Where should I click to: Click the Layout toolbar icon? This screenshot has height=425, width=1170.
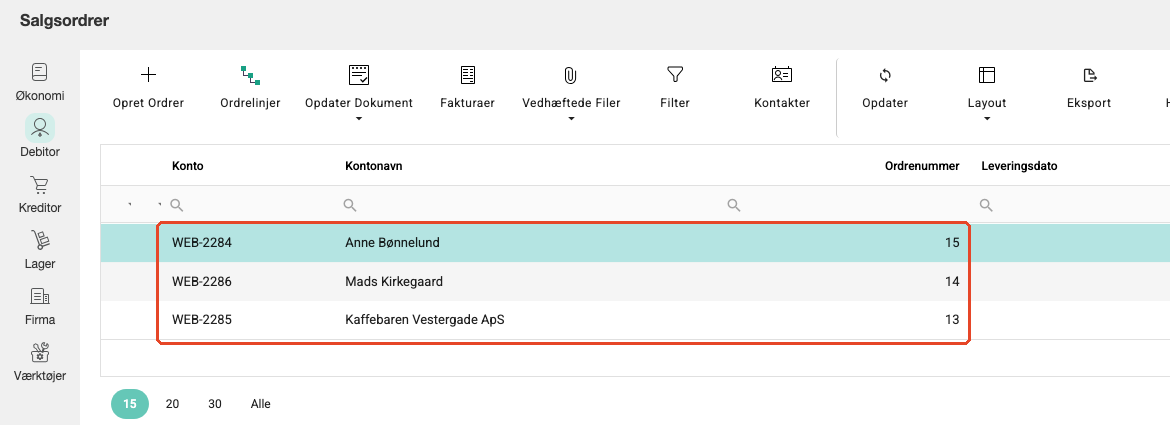coord(986,75)
